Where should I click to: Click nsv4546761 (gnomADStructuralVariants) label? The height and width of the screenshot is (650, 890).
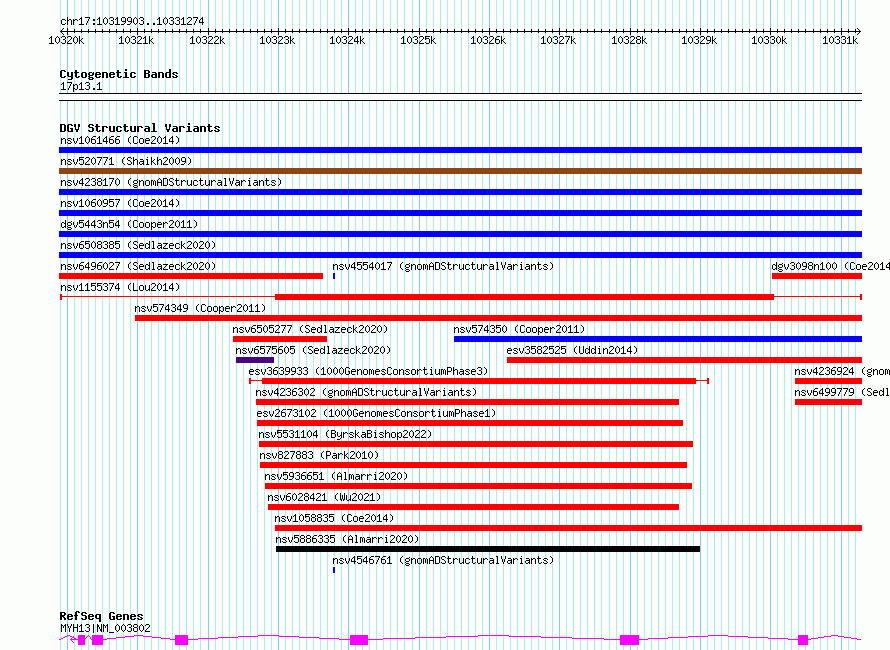tap(443, 560)
